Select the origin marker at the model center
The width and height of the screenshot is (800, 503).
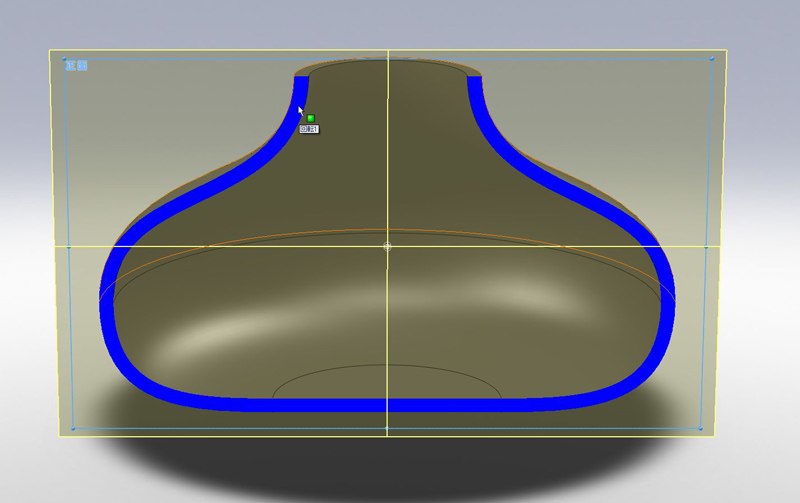point(387,246)
